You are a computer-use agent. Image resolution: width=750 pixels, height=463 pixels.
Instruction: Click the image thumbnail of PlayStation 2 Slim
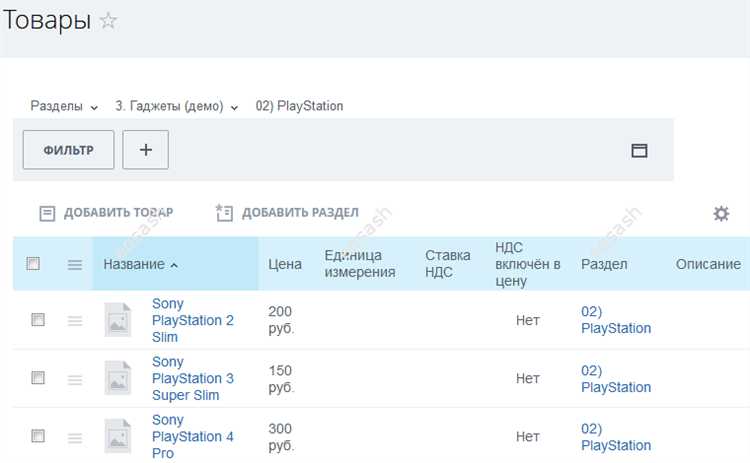(x=118, y=320)
